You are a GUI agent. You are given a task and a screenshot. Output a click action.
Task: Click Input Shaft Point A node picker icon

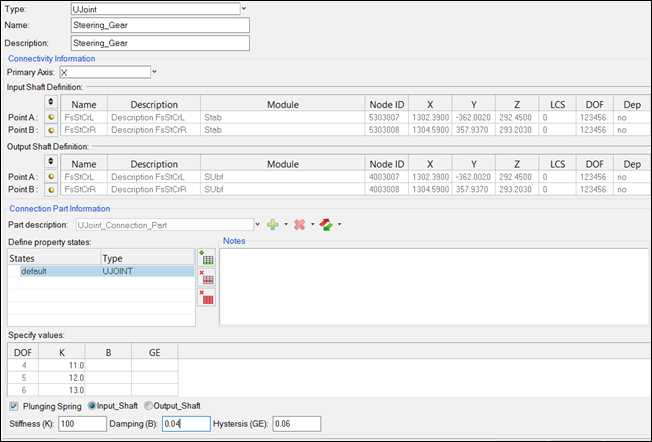(x=50, y=118)
